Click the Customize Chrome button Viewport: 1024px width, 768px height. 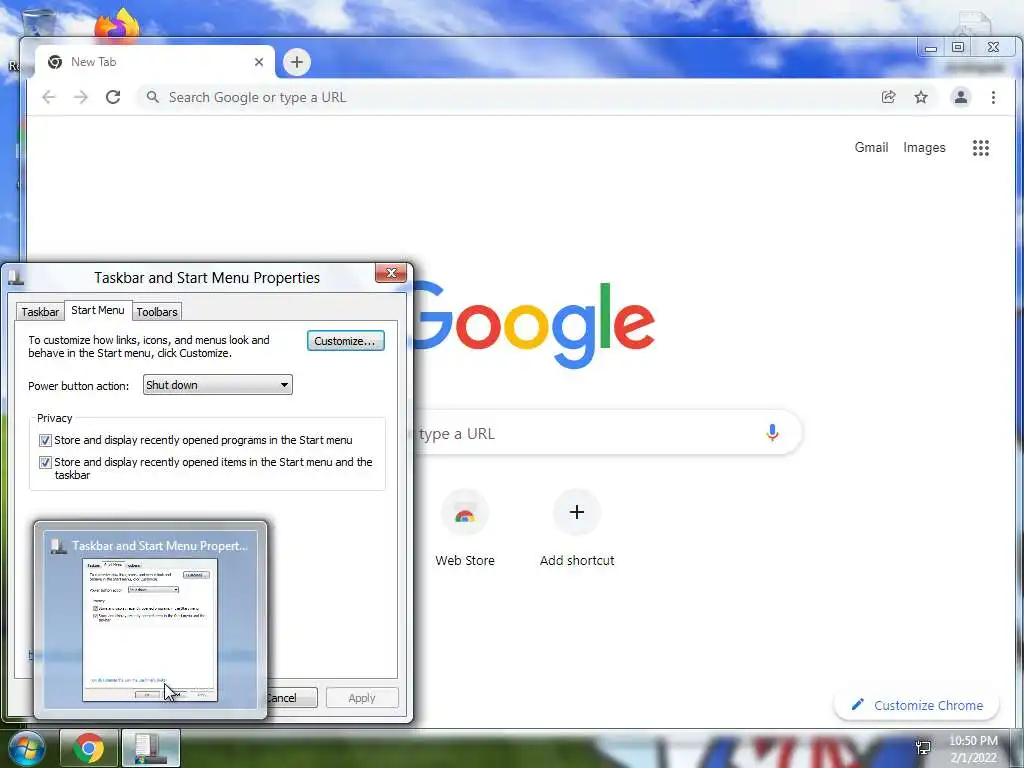(917, 705)
